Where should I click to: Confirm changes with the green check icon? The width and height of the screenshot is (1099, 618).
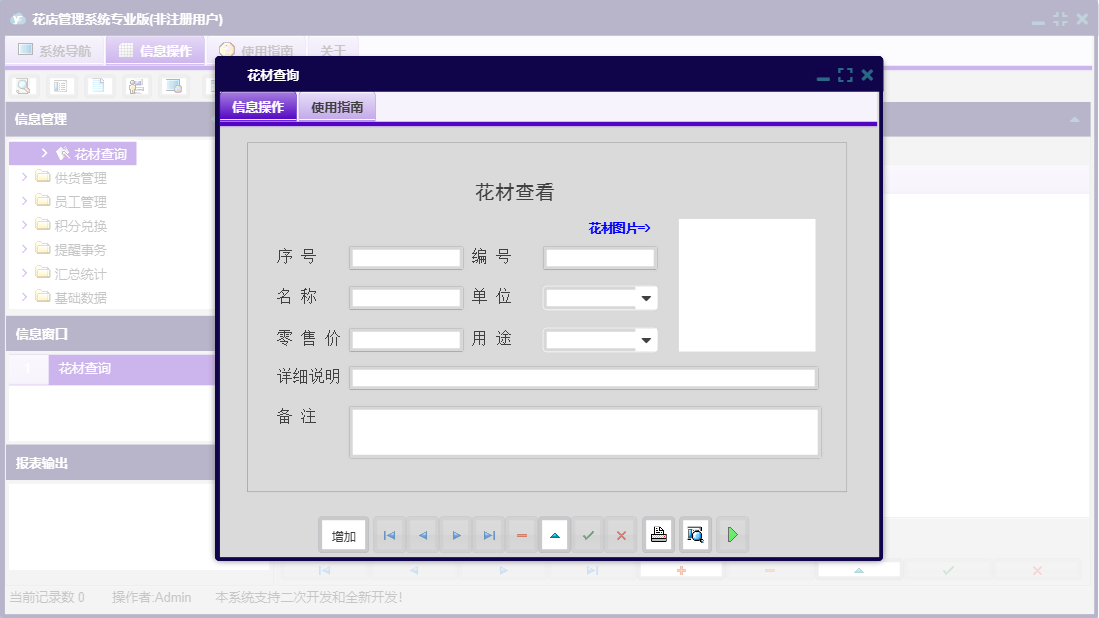pyautogui.click(x=588, y=534)
